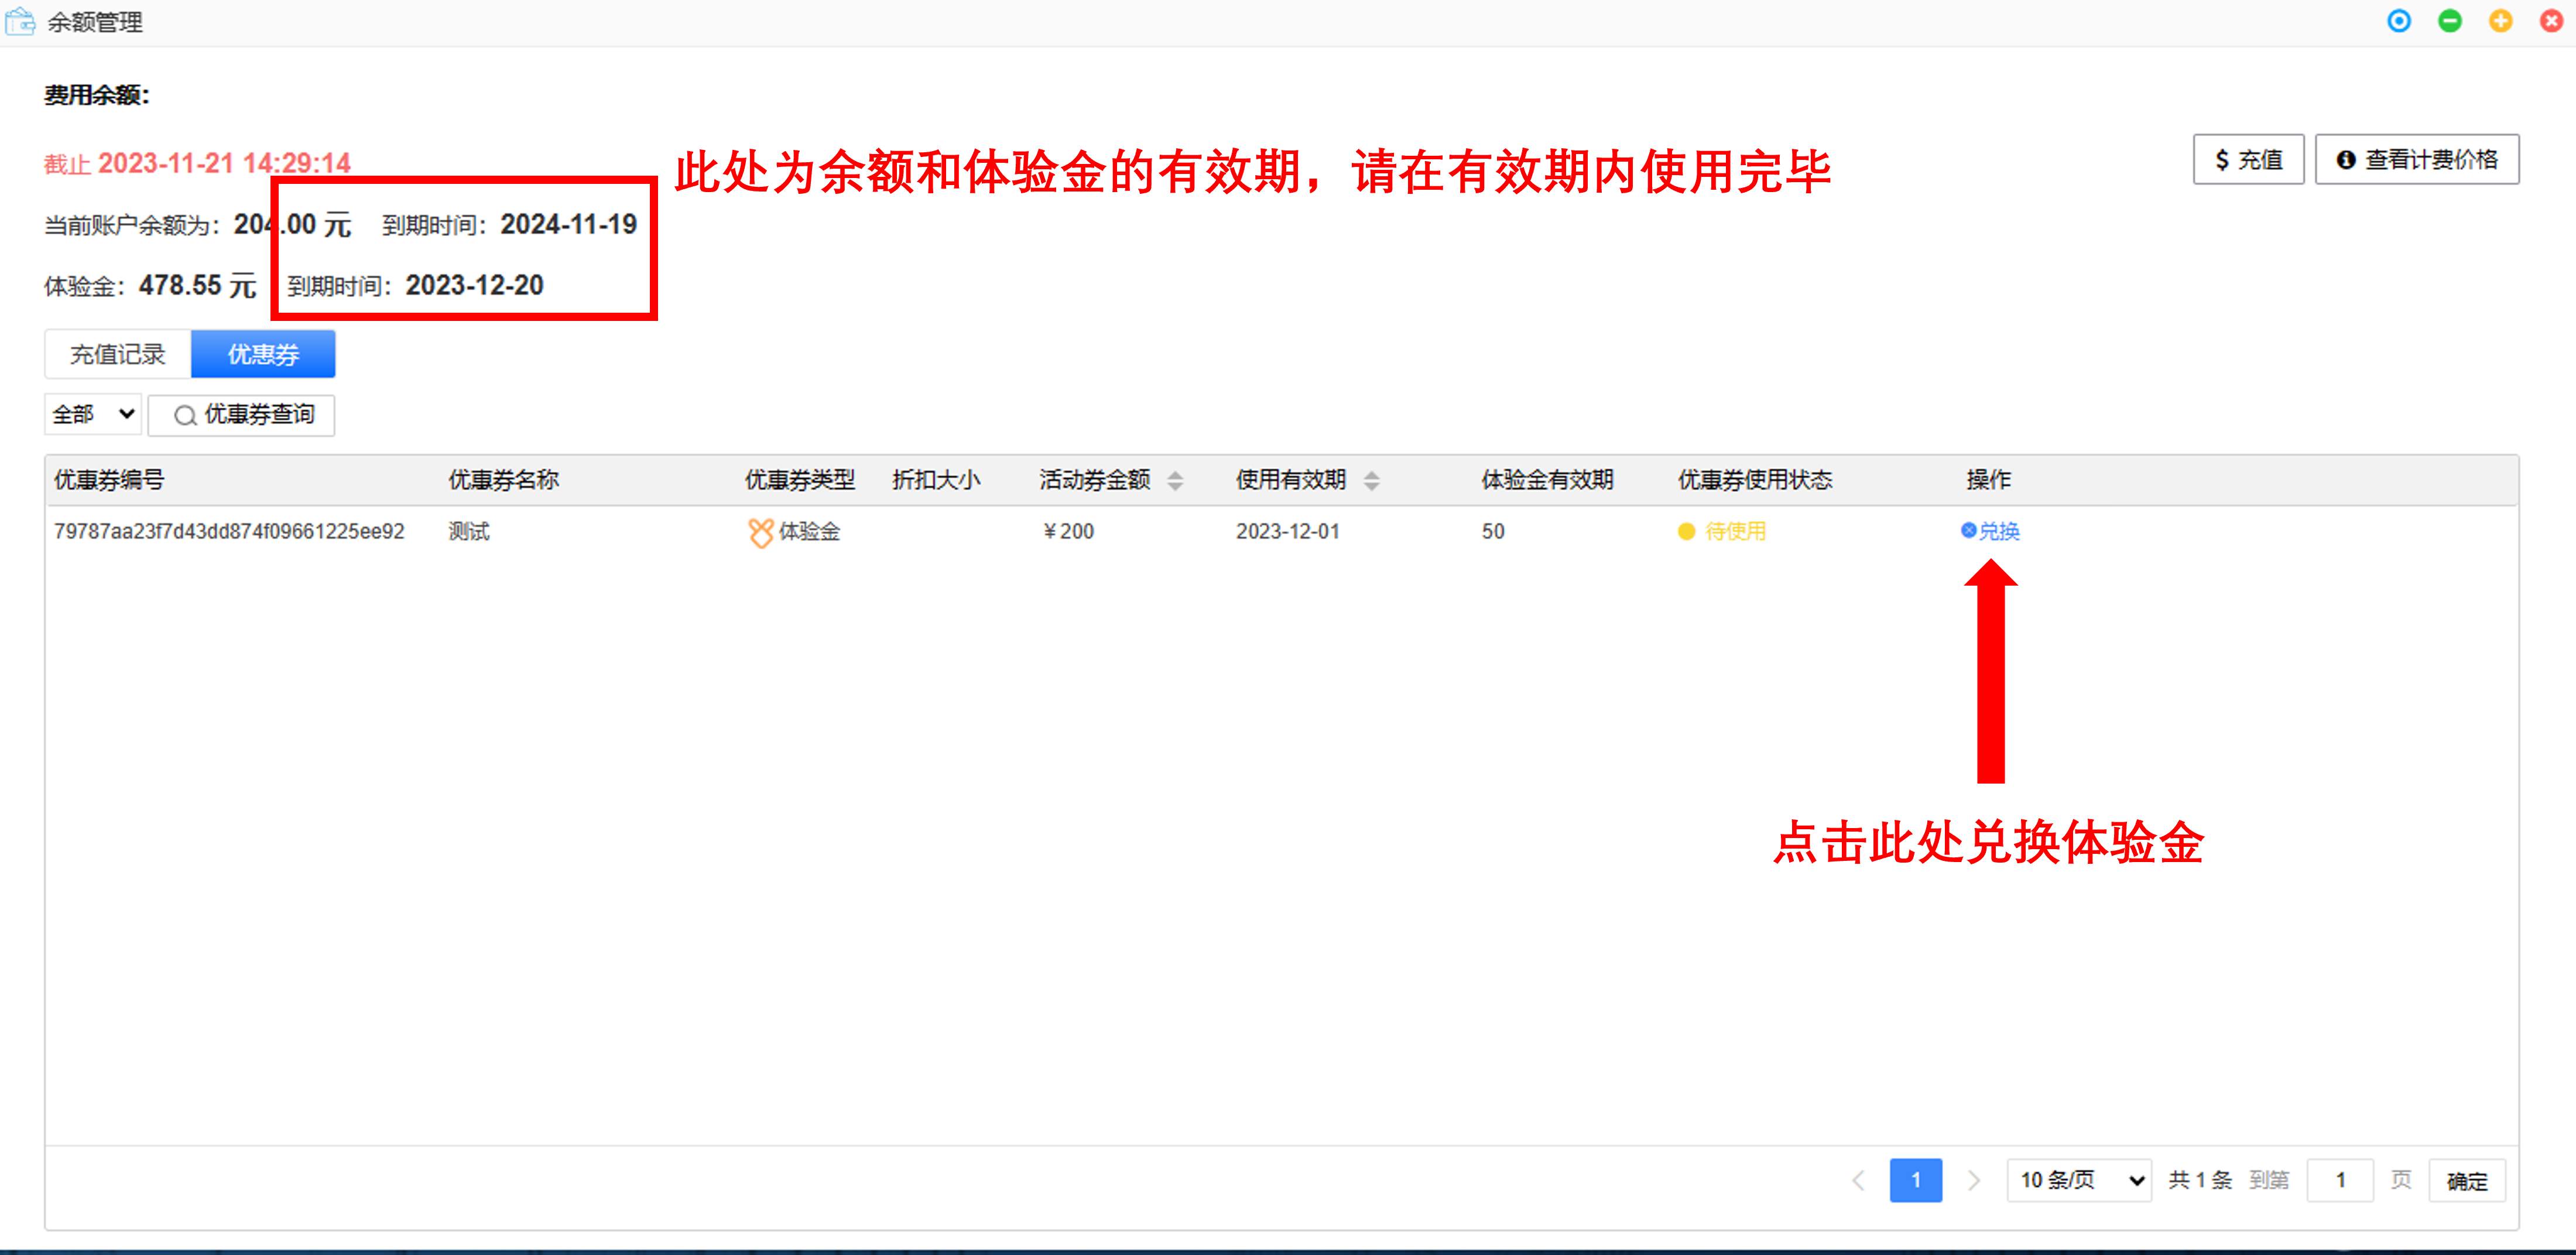Image resolution: width=2576 pixels, height=1255 pixels.
Task: Click the expiry date 2024-11-19
Action: 568,224
